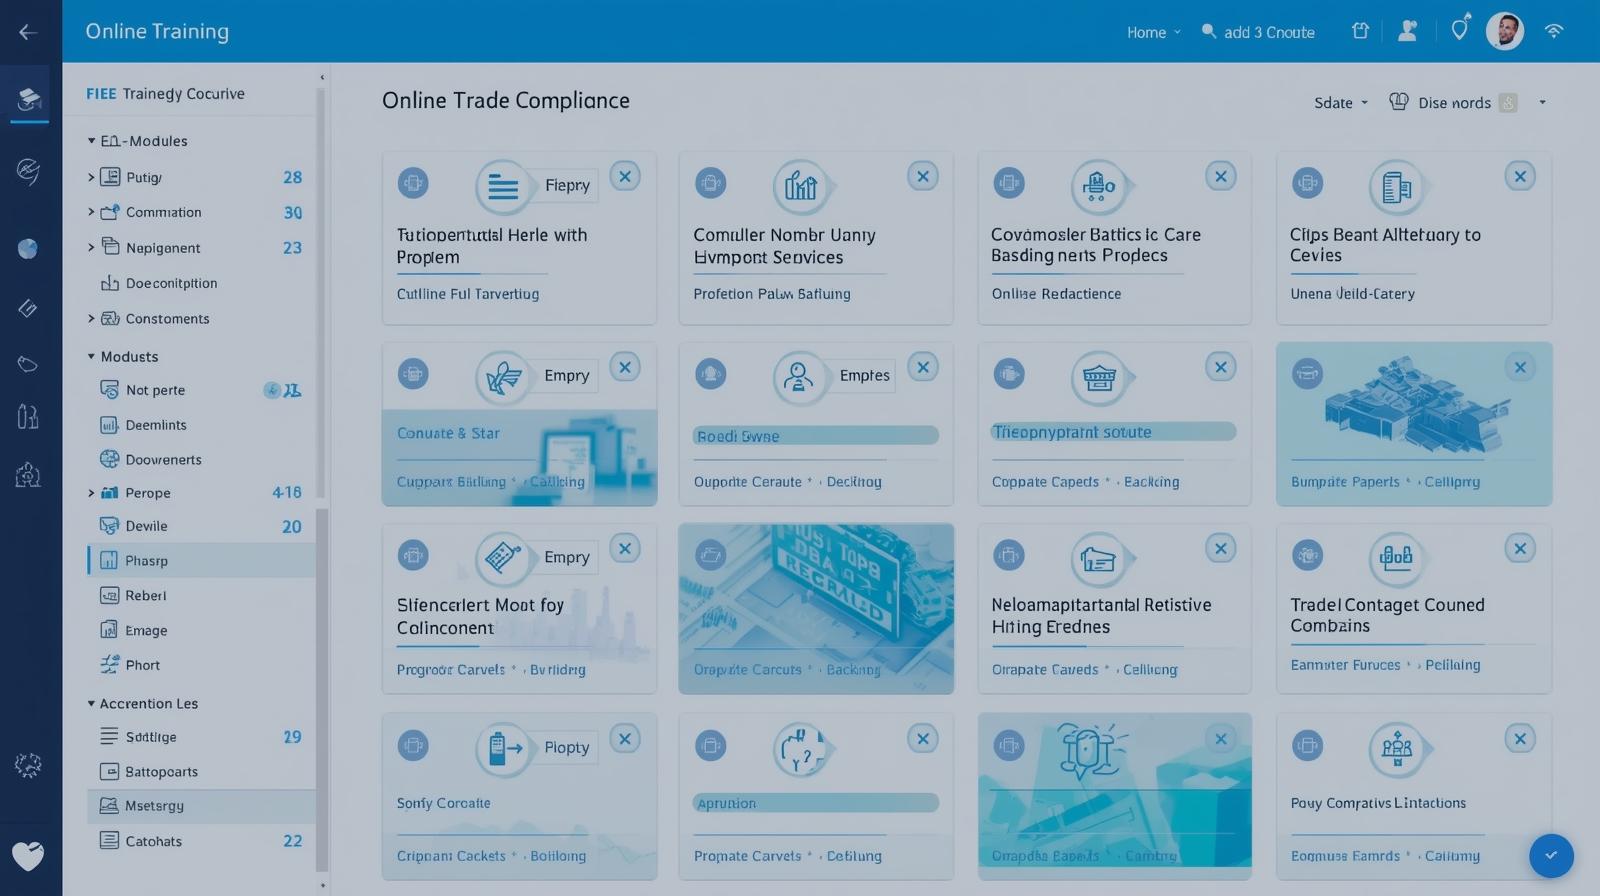Click the blue checkmark floating button
This screenshot has width=1600, height=896.
tap(1551, 855)
